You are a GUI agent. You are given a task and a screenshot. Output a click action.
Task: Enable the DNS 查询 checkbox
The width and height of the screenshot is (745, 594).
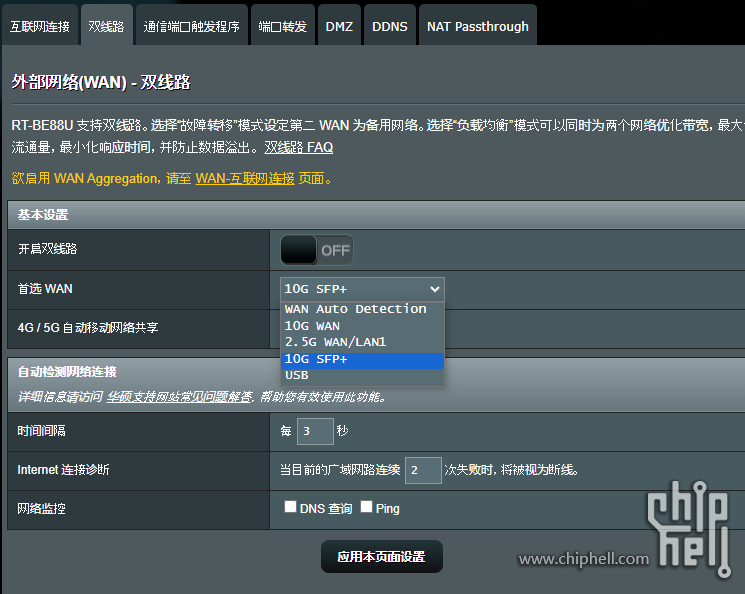(x=290, y=507)
